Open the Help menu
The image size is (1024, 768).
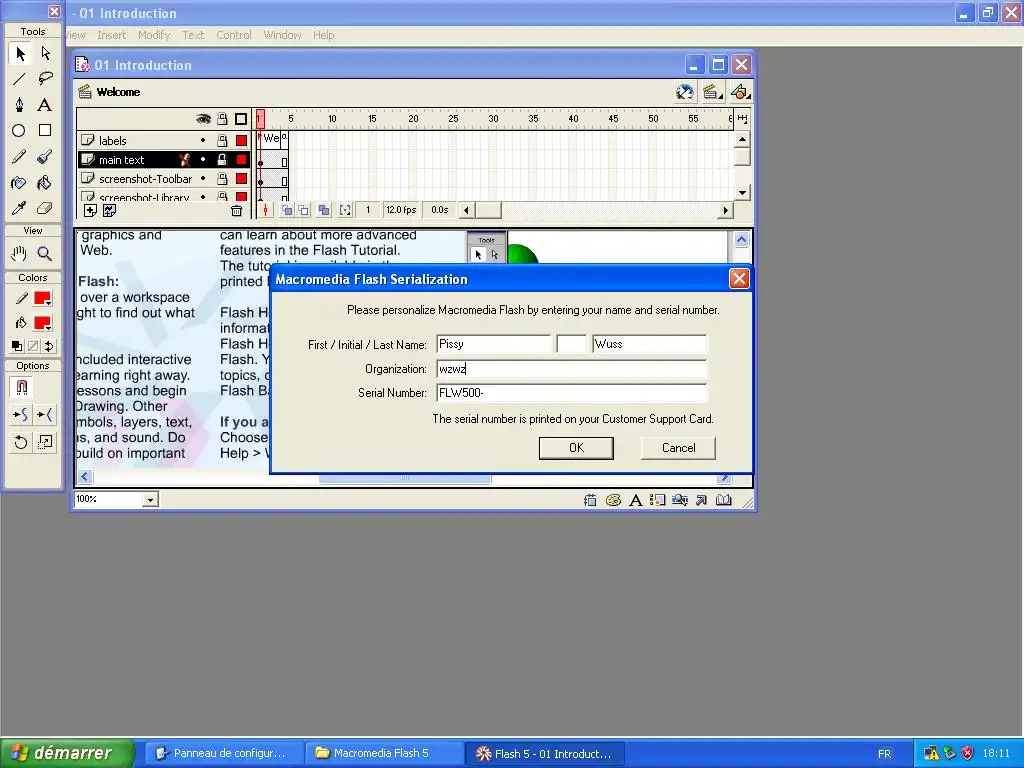click(323, 35)
